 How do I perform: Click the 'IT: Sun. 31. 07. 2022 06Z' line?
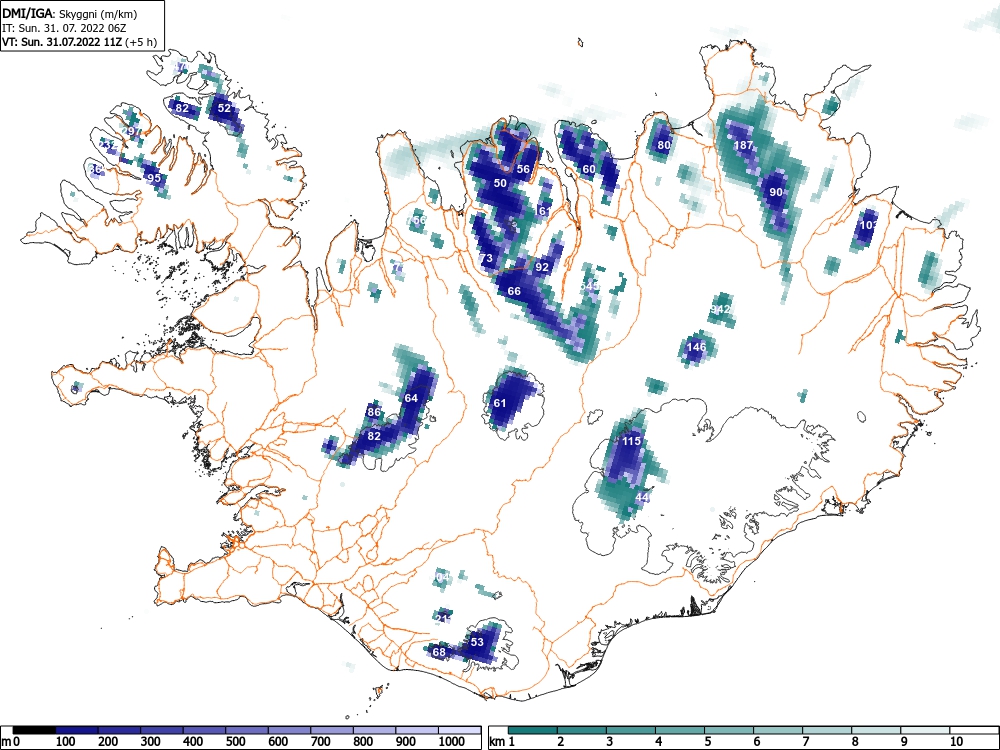[65, 28]
